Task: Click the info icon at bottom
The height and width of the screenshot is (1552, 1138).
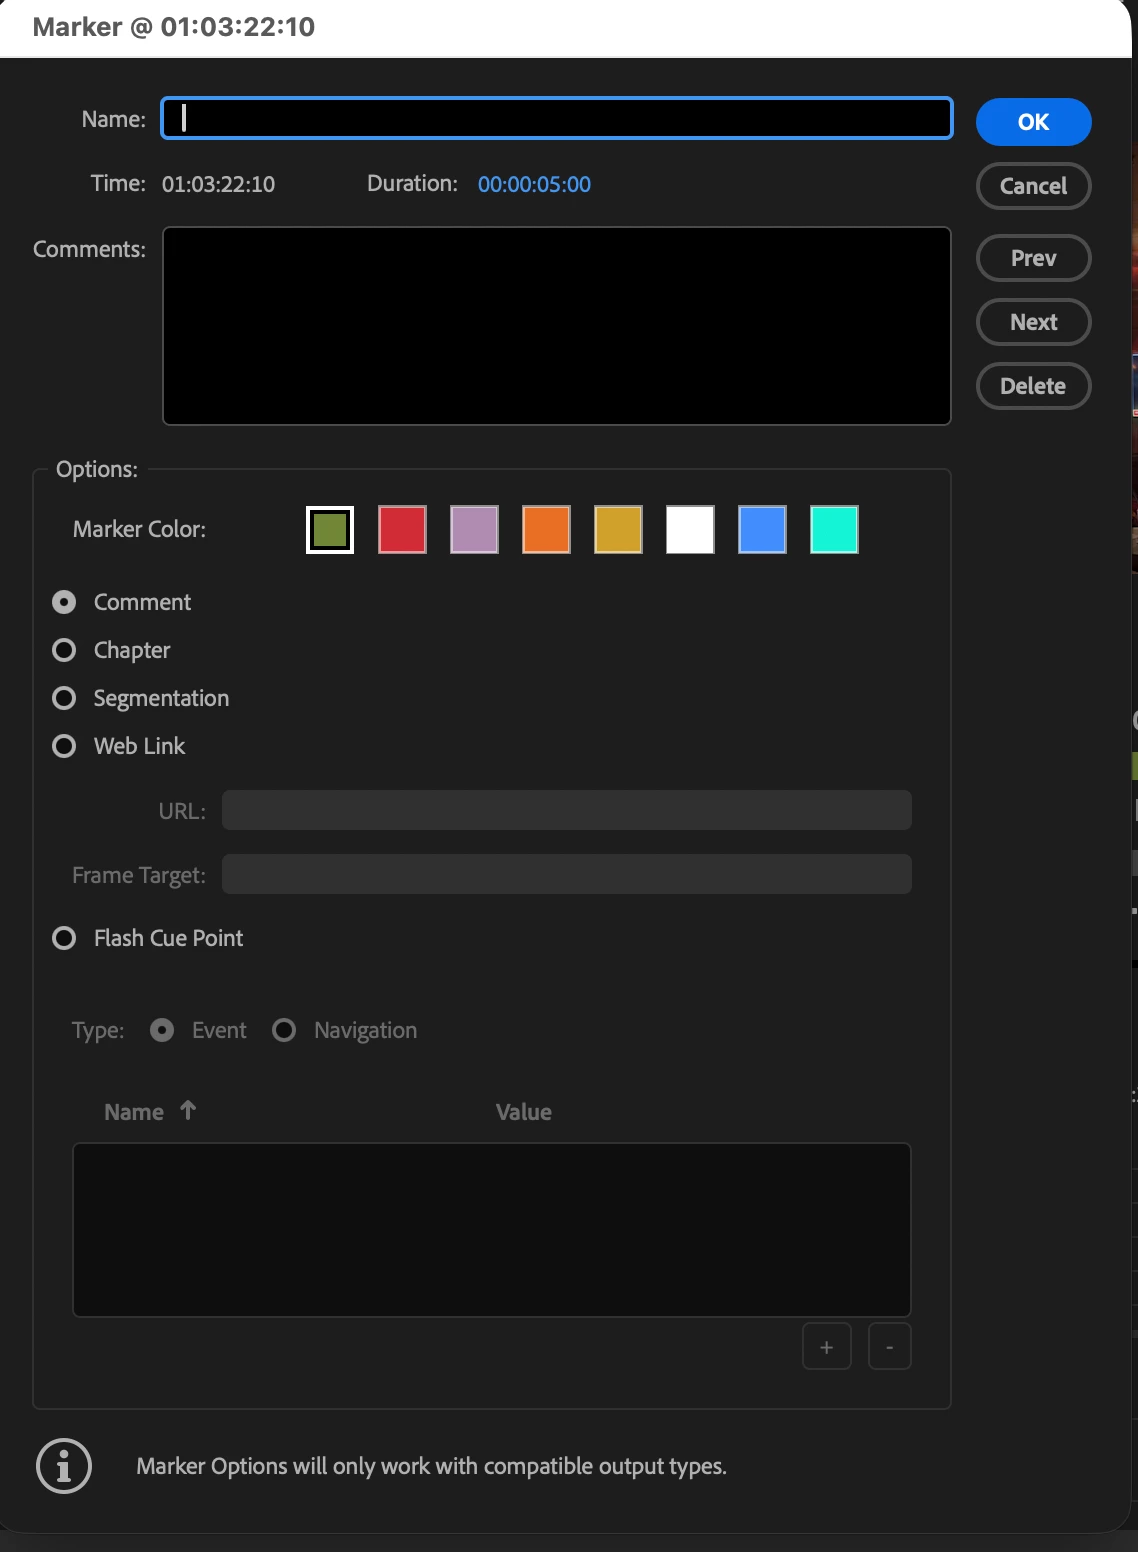Action: 64,1466
